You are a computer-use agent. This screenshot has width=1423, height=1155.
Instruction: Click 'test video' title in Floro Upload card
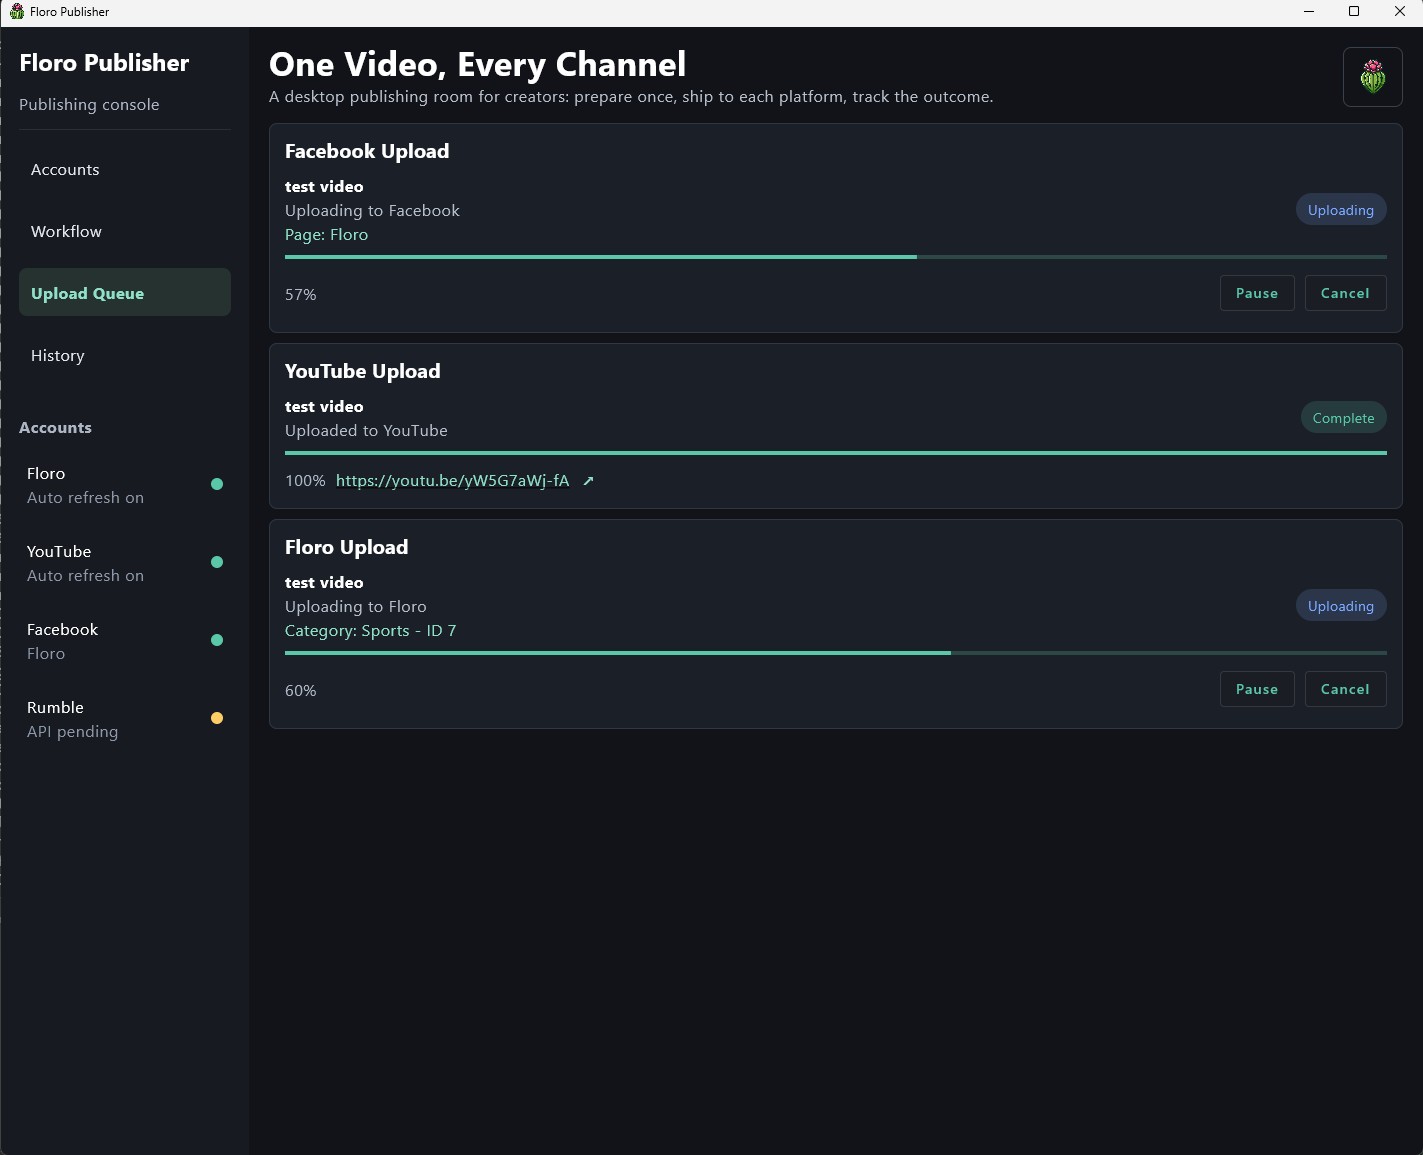point(324,583)
